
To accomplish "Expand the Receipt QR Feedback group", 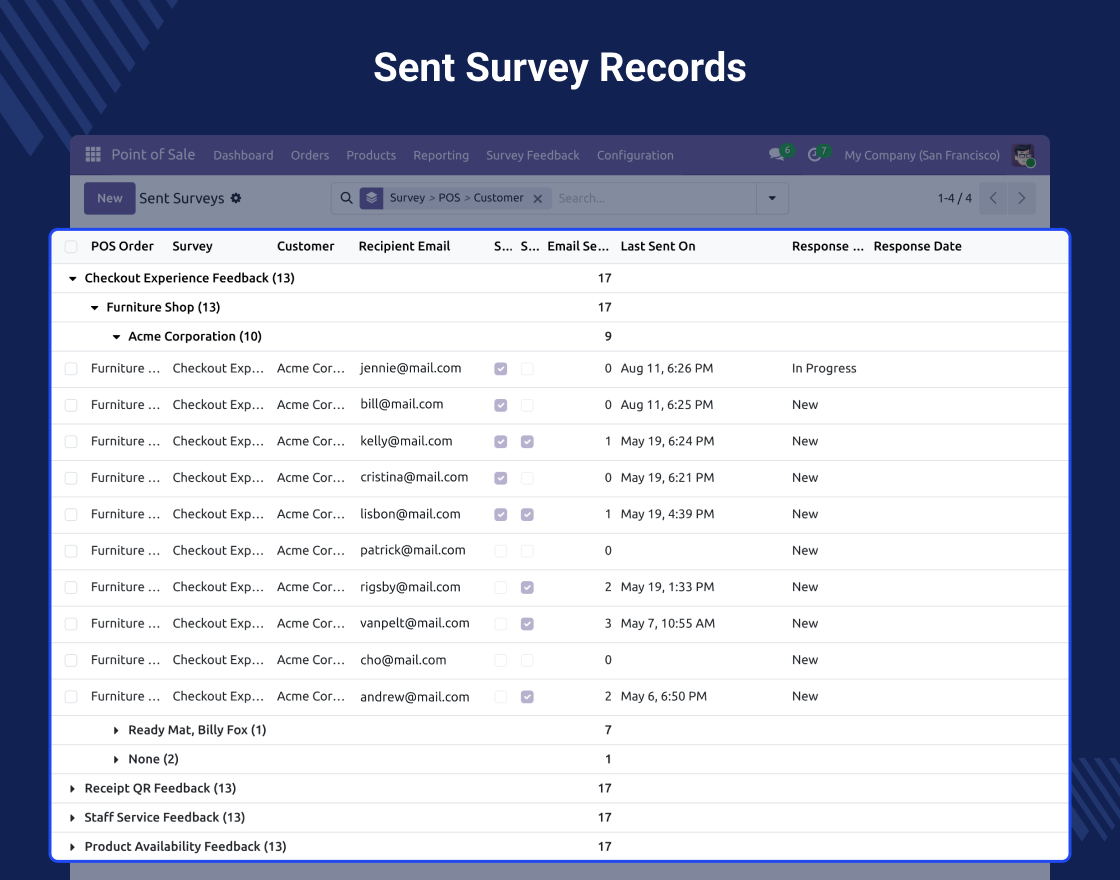I will pos(72,789).
